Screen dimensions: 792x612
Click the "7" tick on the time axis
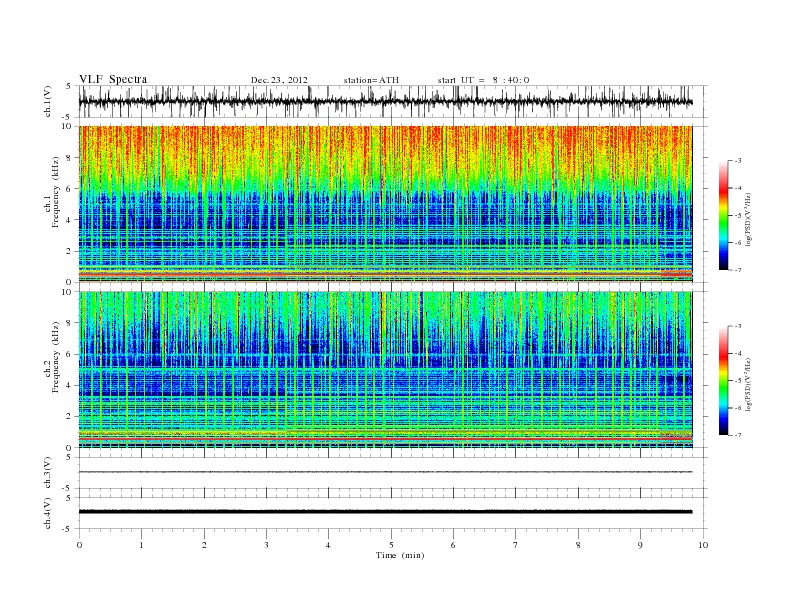[x=516, y=545]
